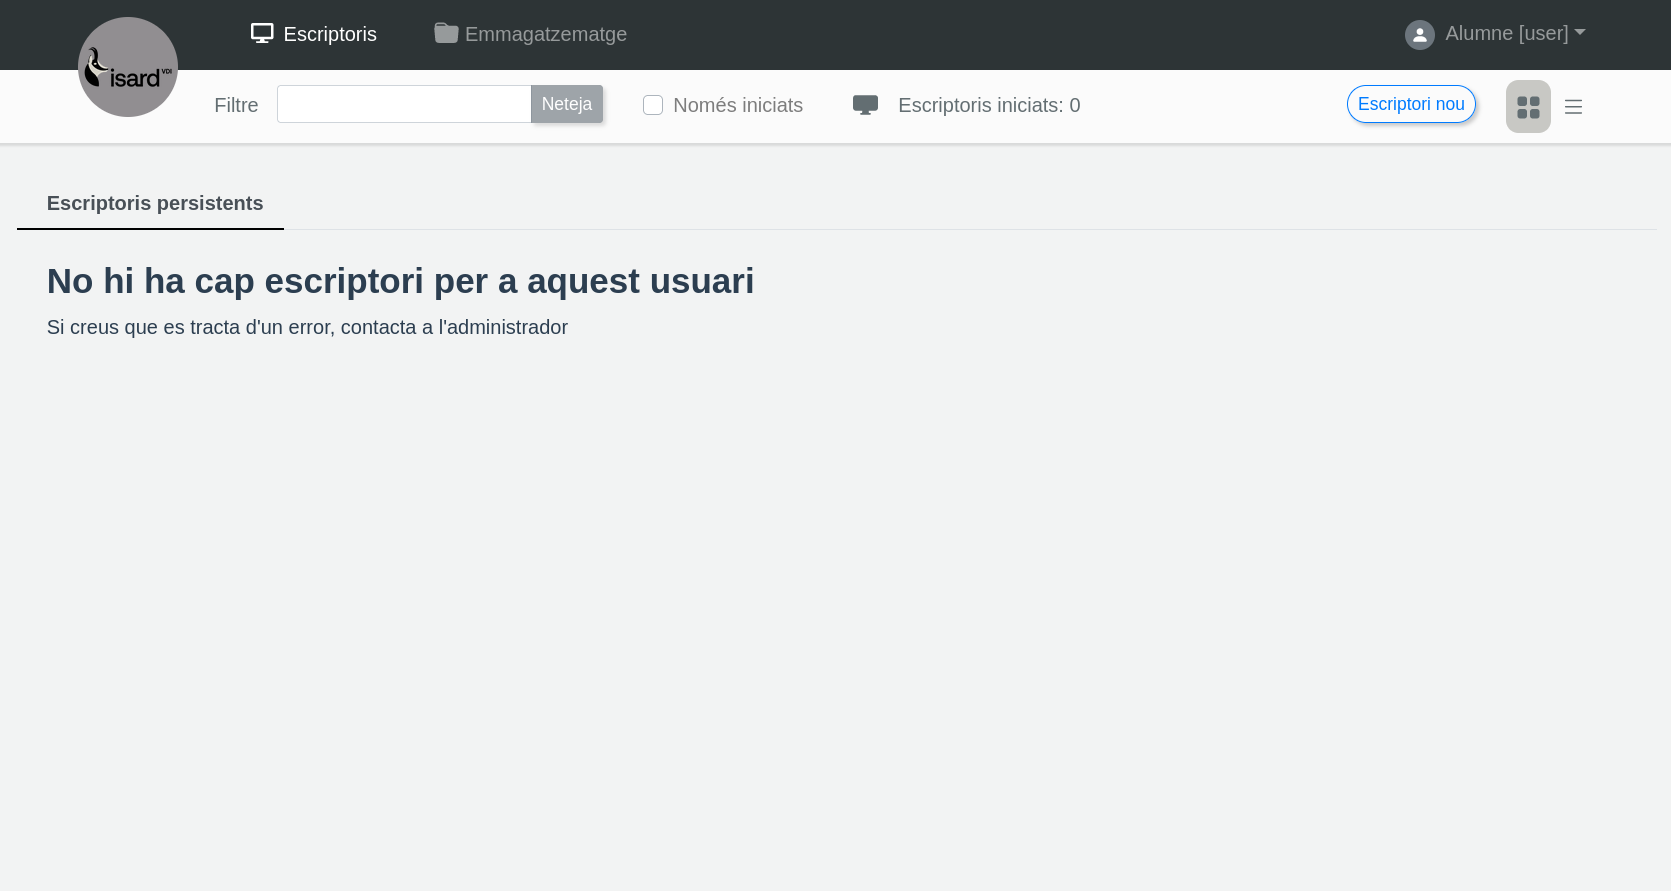The height and width of the screenshot is (891, 1671).
Task: Click the IsardVDI logo
Action: pos(128,67)
